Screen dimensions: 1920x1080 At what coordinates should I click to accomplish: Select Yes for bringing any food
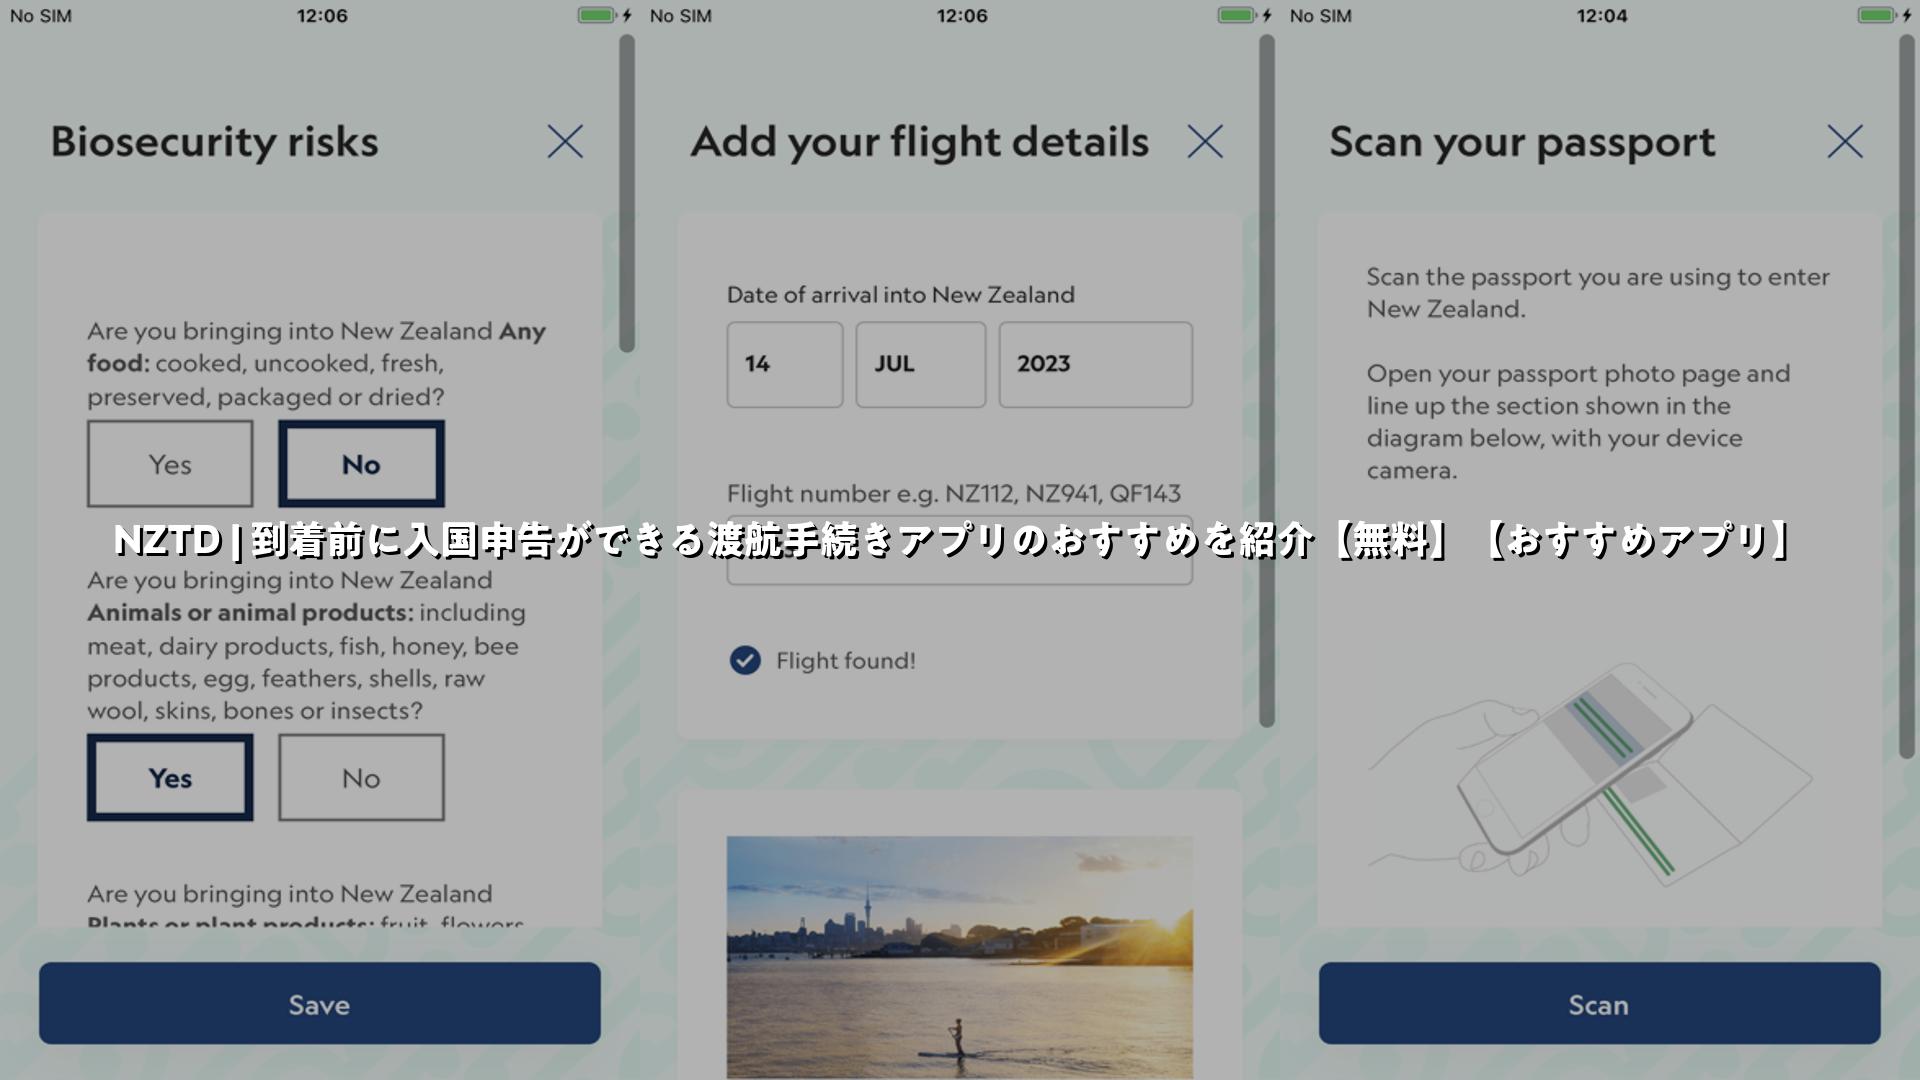170,464
